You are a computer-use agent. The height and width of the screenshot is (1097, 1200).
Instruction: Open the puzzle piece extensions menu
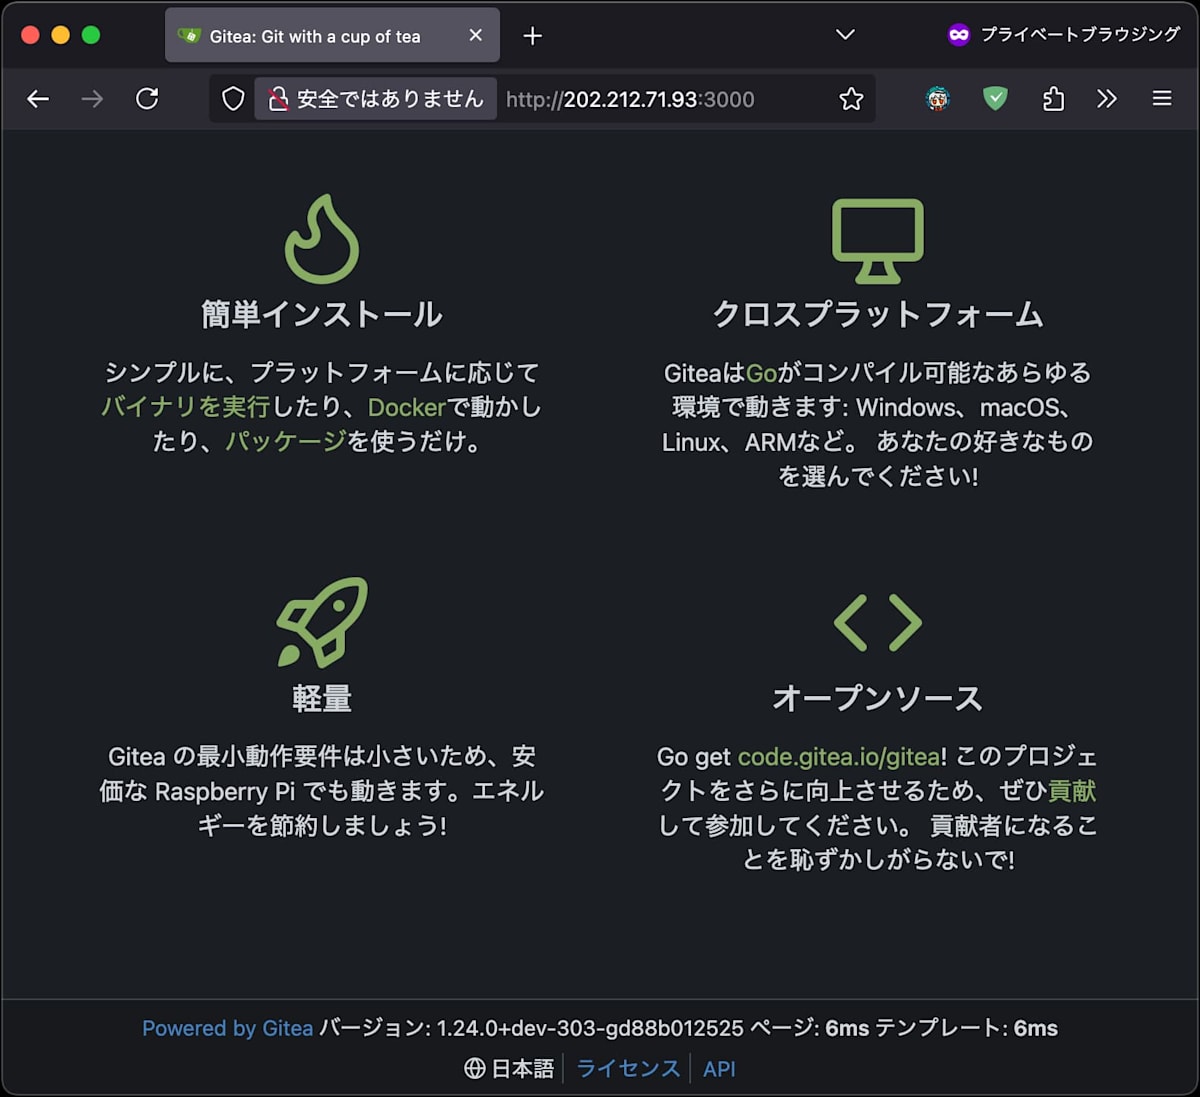click(1053, 99)
